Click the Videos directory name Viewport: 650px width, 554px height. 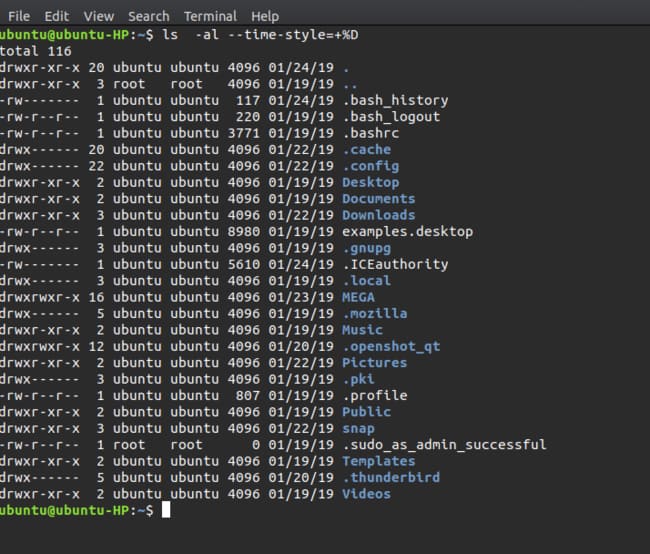tap(366, 493)
